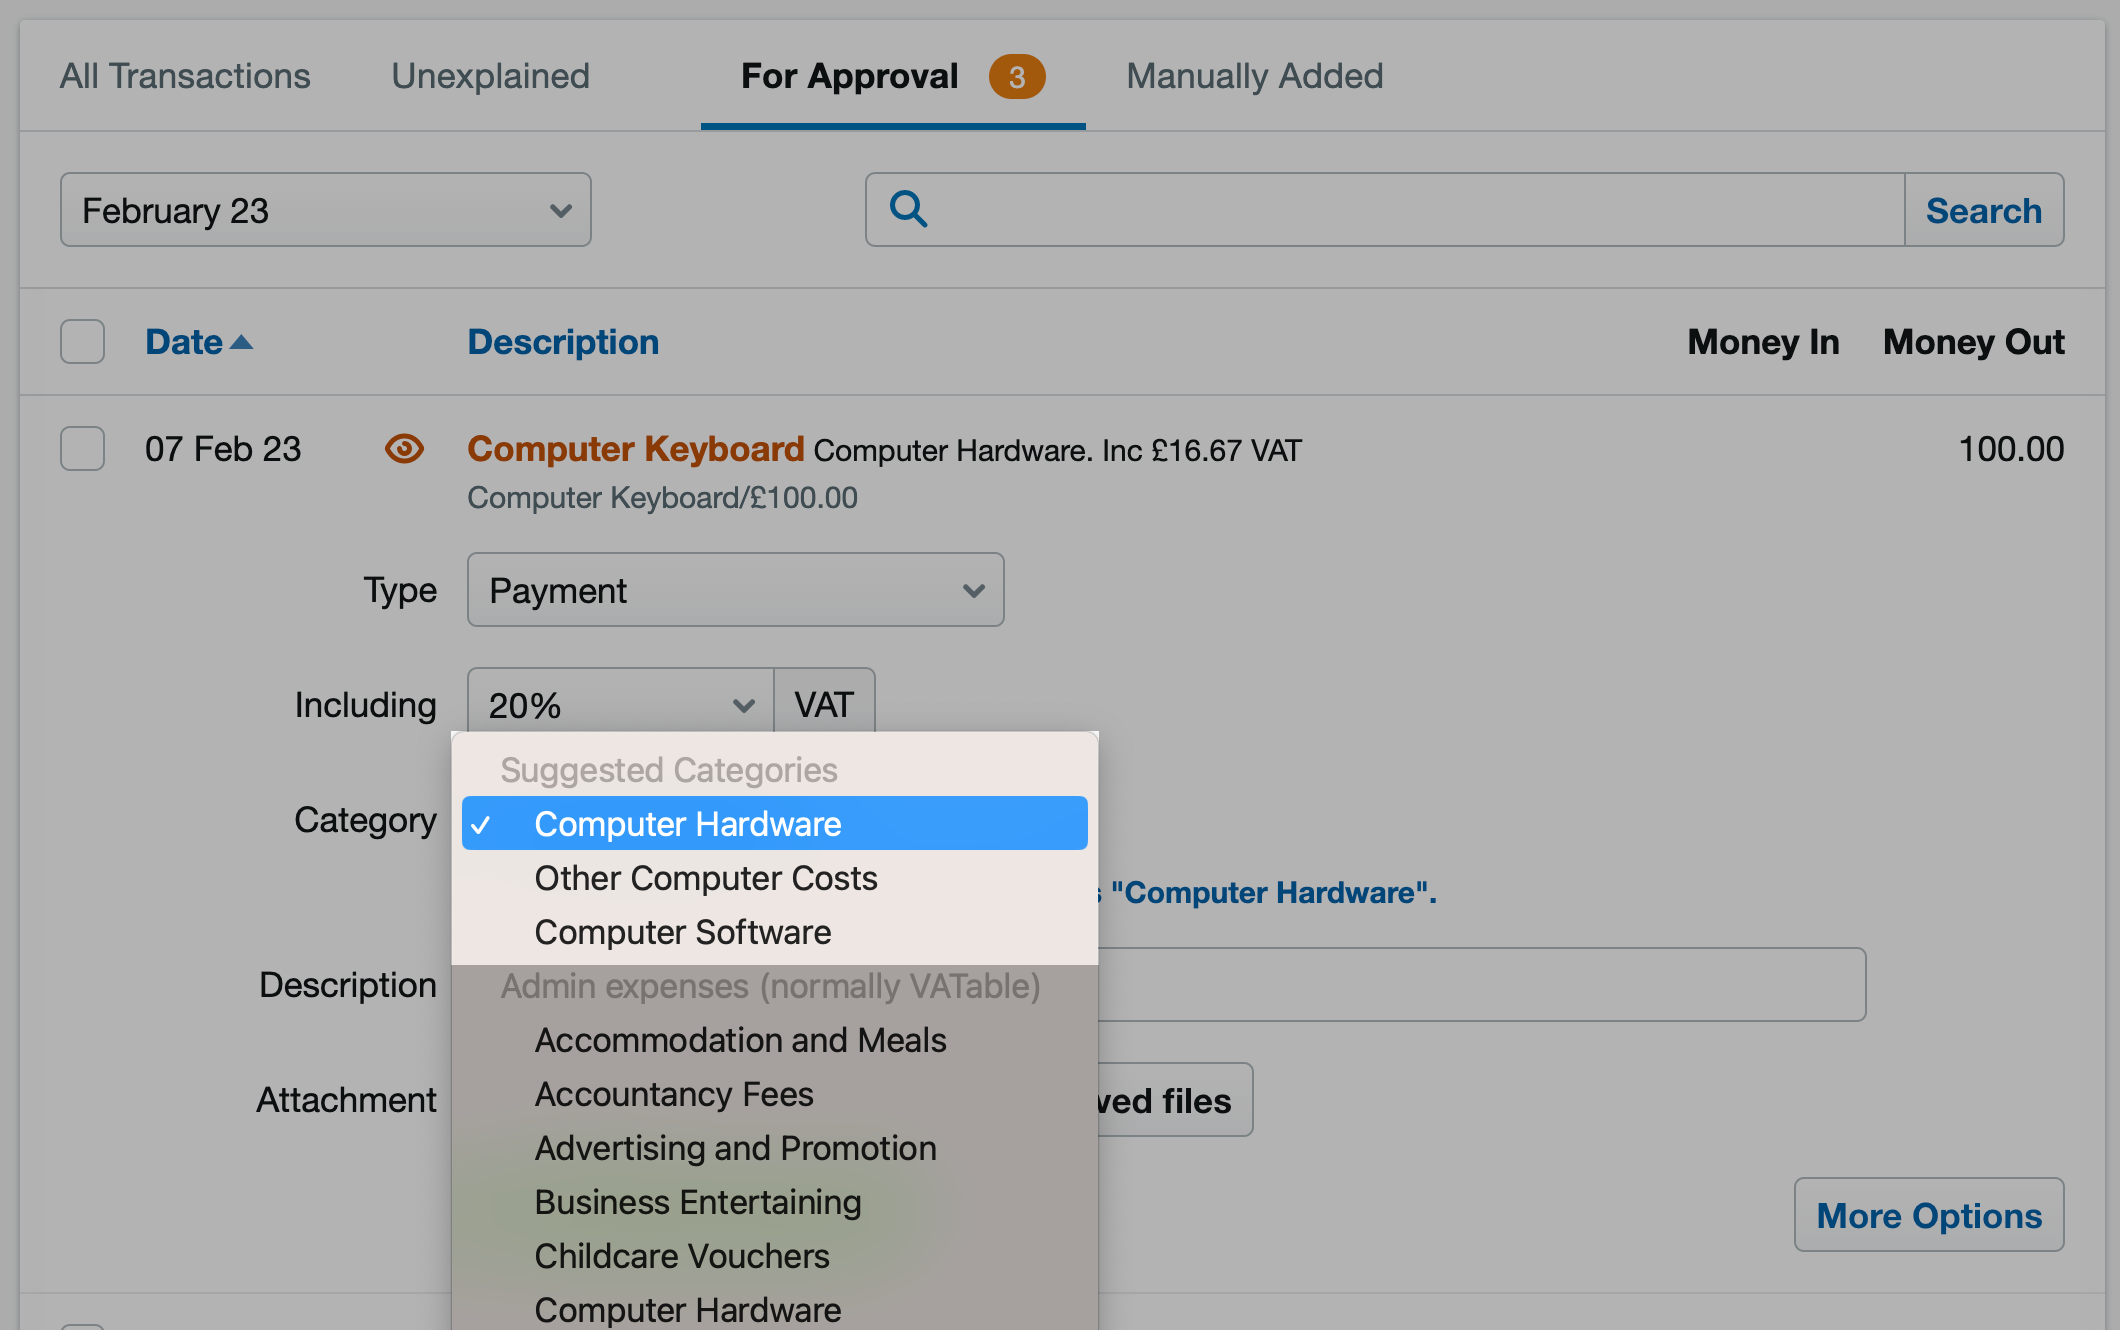
Task: Click the Money In column header
Action: point(1763,342)
